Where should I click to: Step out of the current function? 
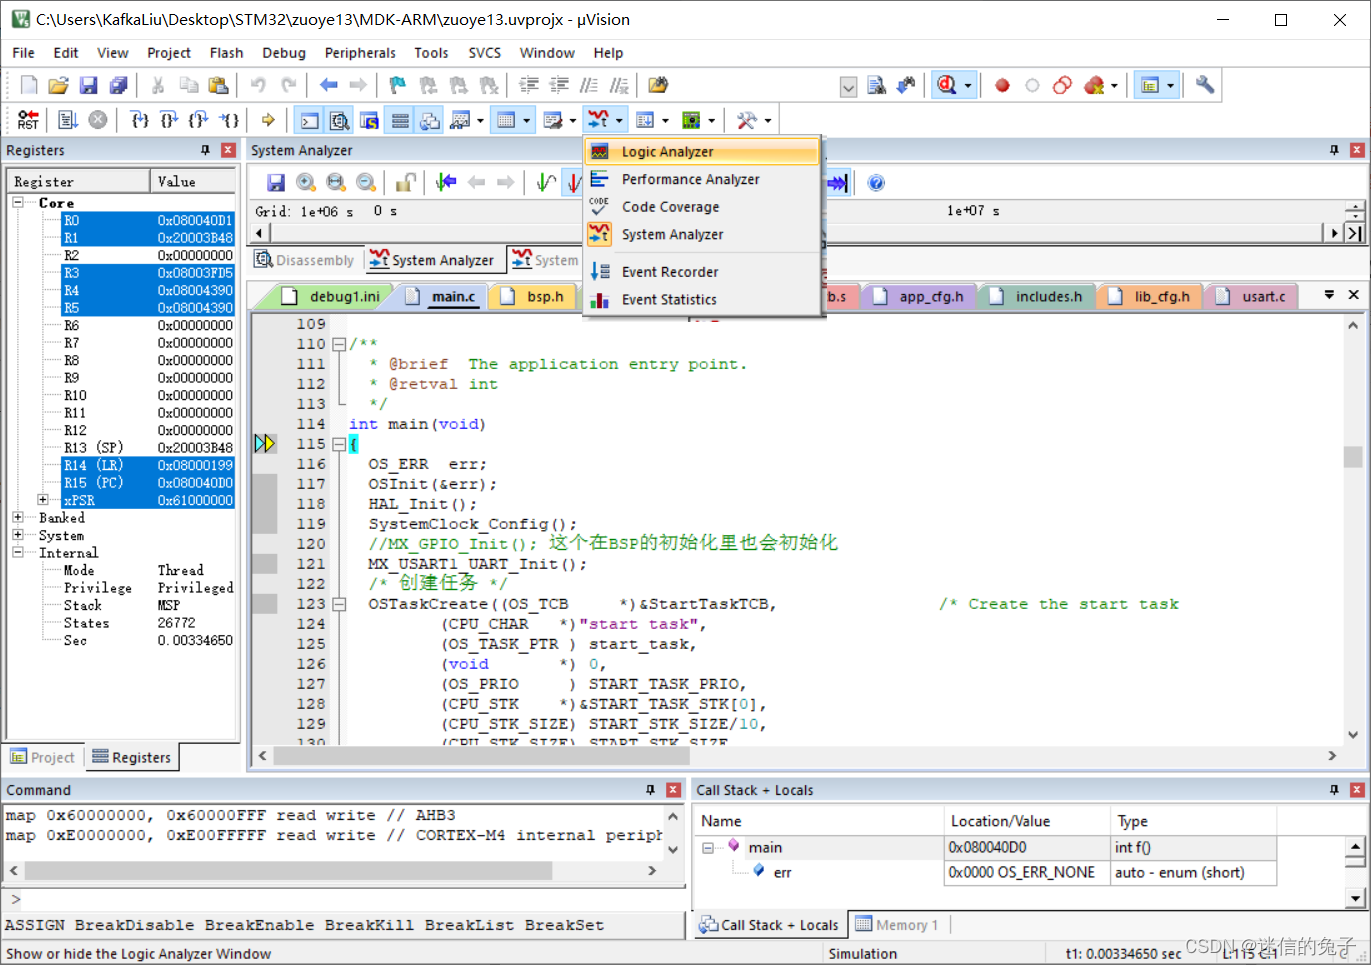tap(200, 121)
